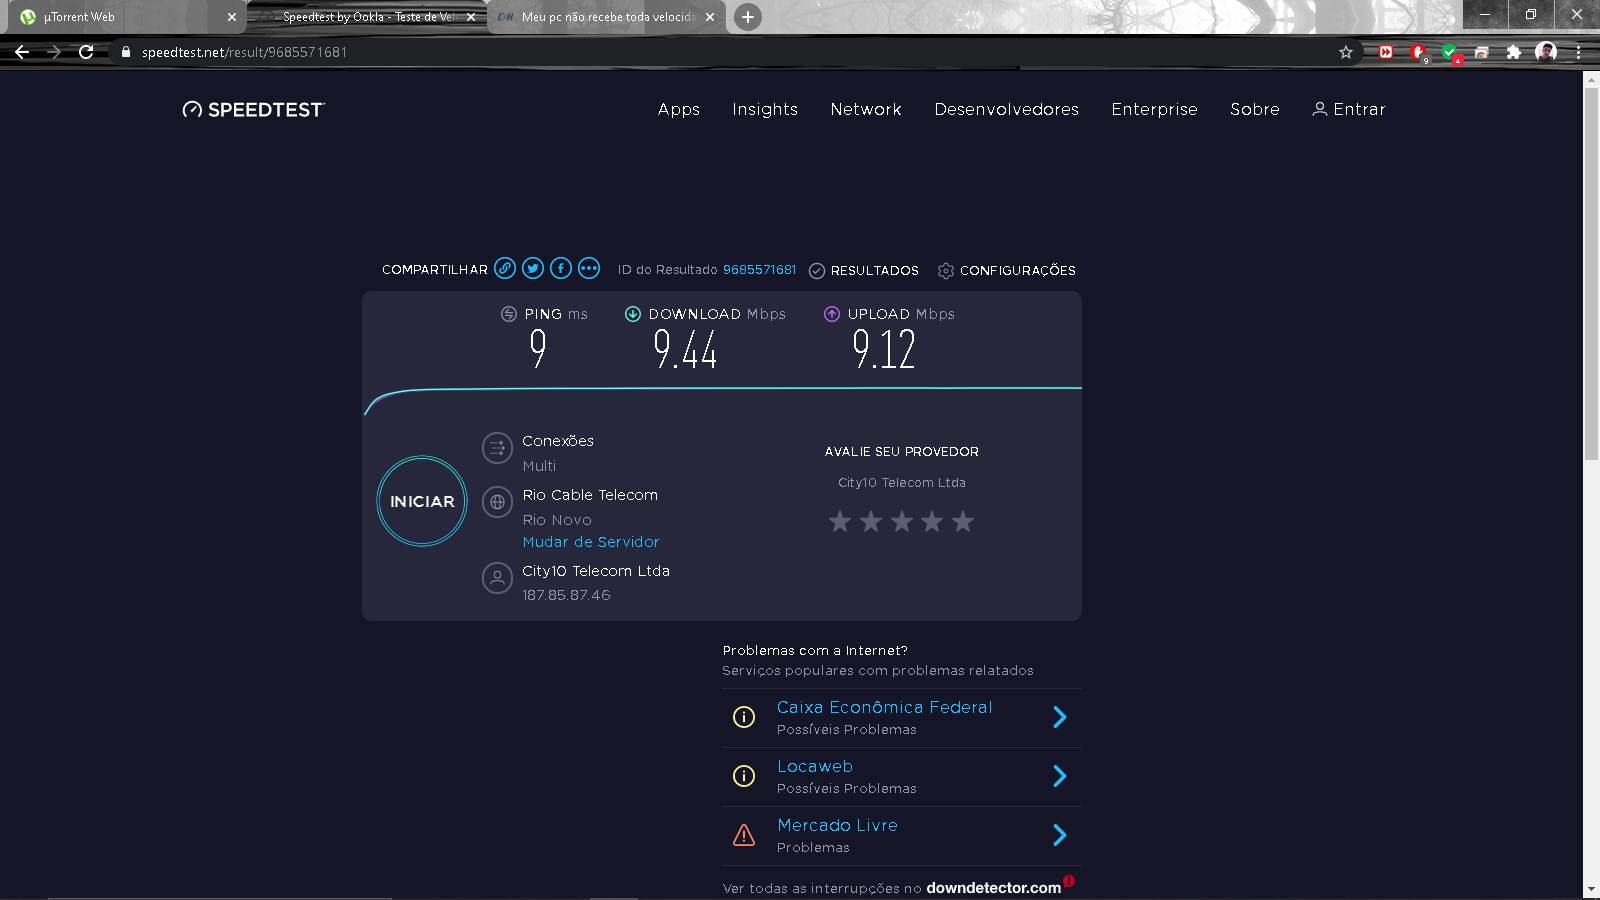Open the Enterprise menu
The height and width of the screenshot is (900, 1600).
(x=1154, y=110)
